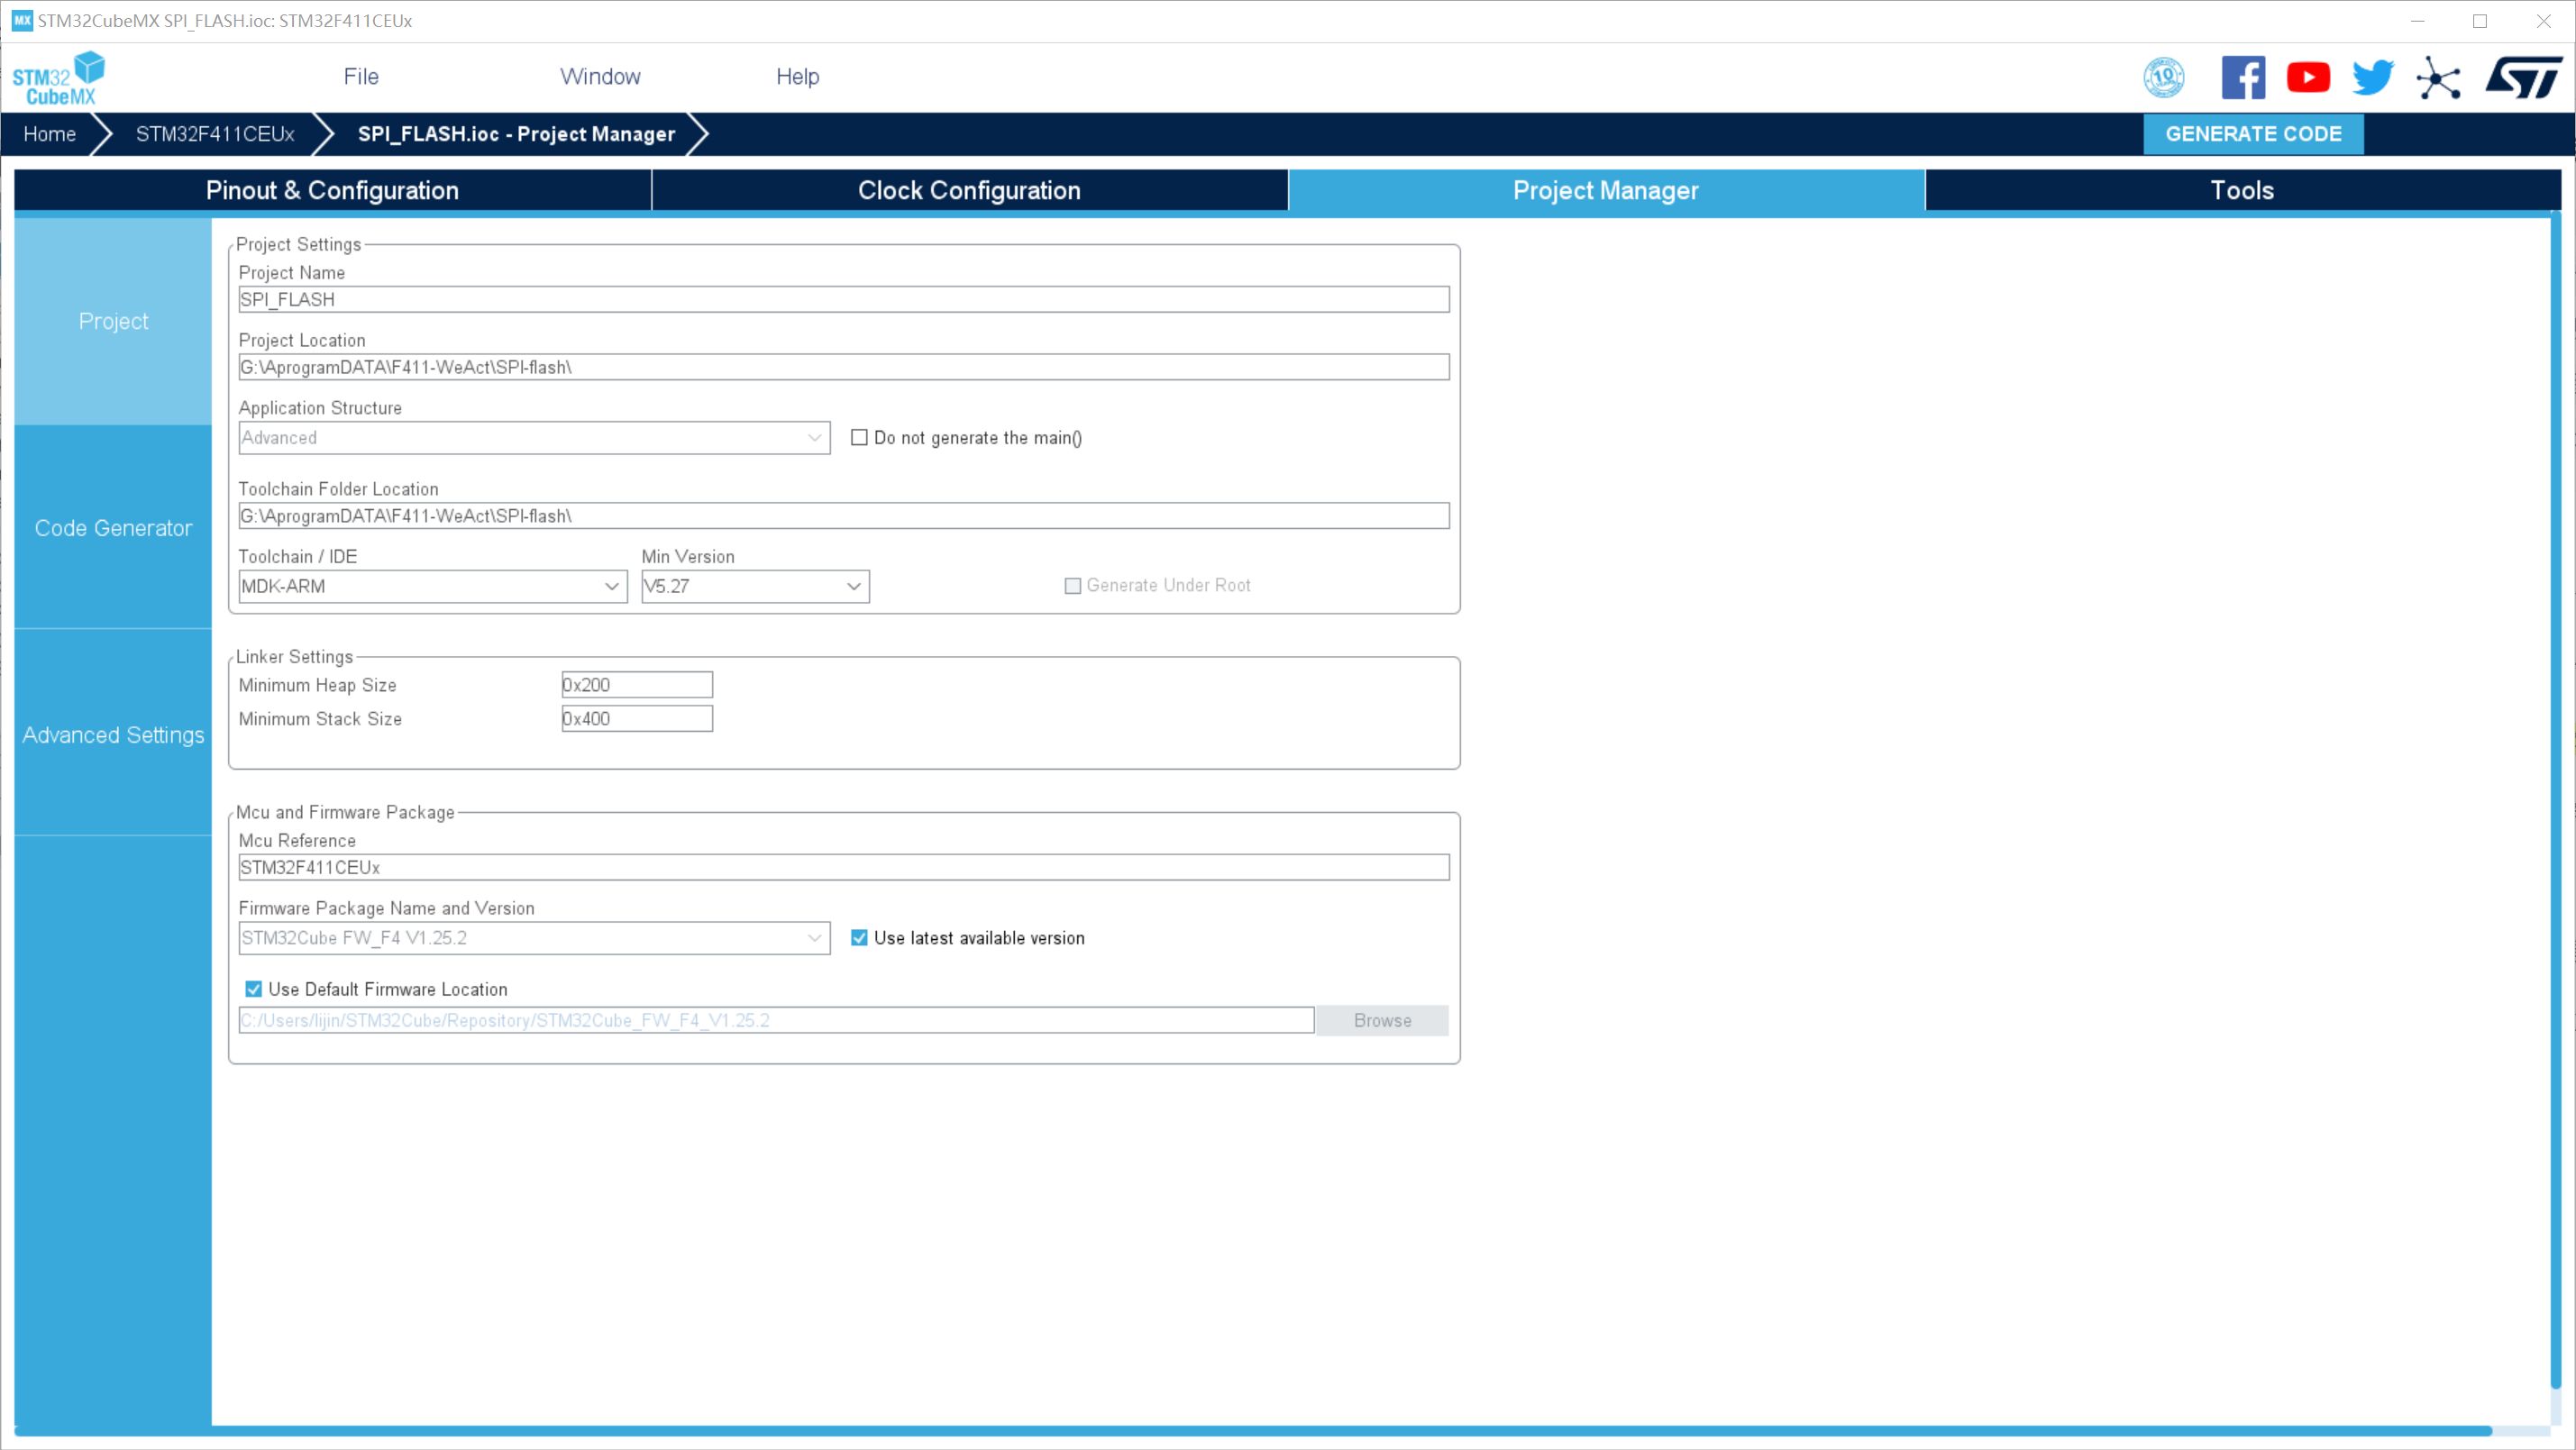The image size is (2576, 1450).
Task: Open the Twitter bird icon
Action: 2372,77
